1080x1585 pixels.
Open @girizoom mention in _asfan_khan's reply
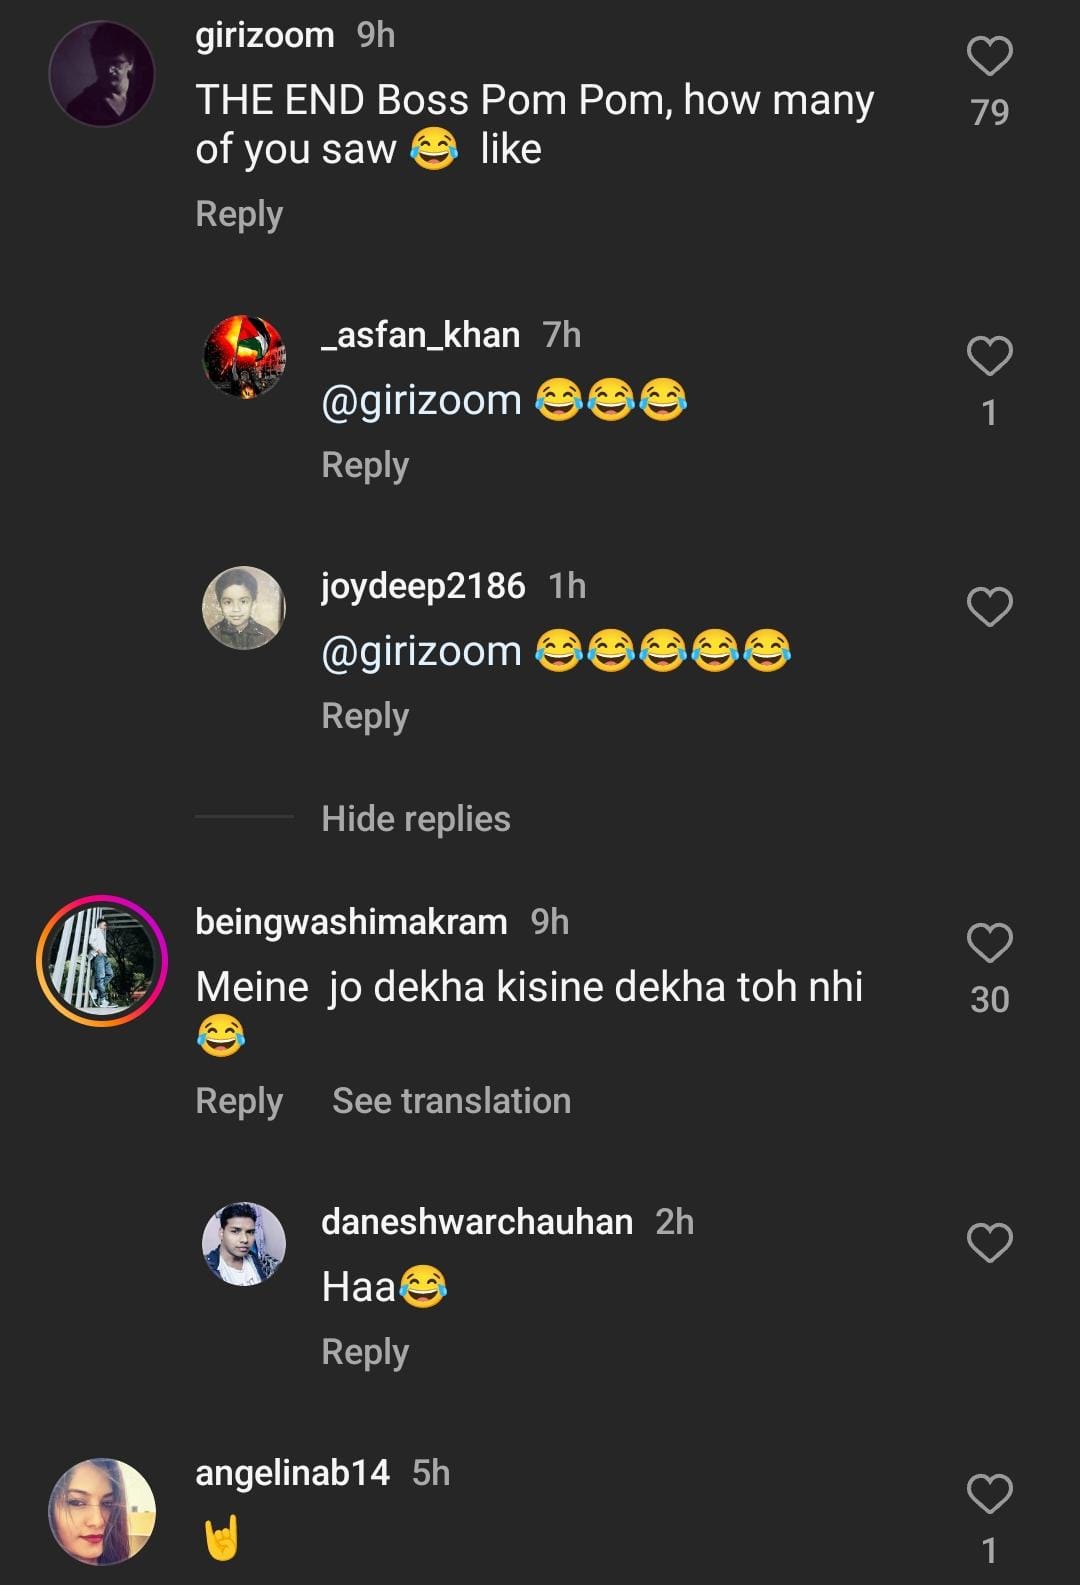421,401
